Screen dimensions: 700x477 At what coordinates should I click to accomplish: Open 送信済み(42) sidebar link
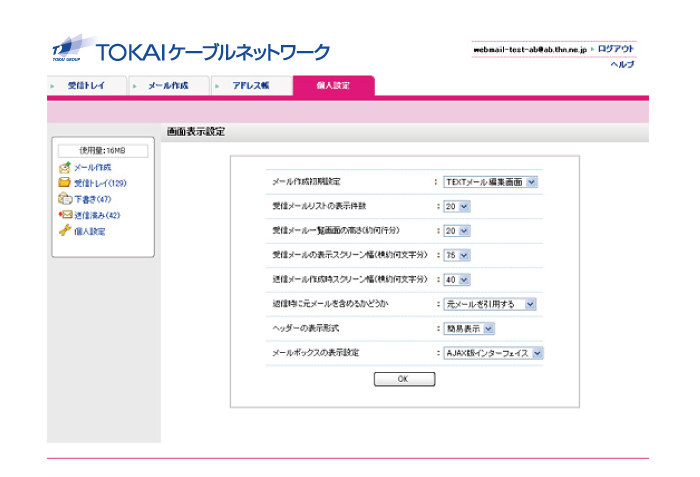[x=97, y=215]
